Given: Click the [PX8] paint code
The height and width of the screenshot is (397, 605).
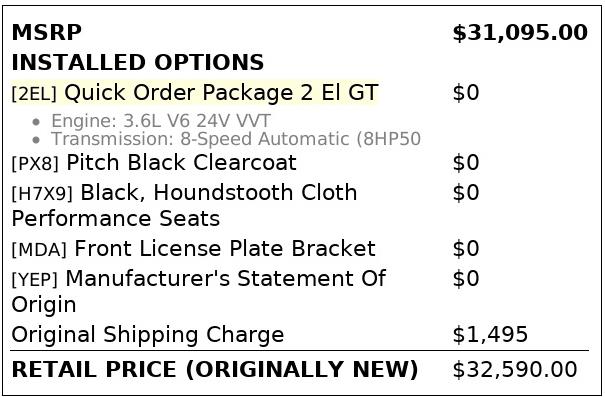Looking at the screenshot, I should (x=35, y=164).
